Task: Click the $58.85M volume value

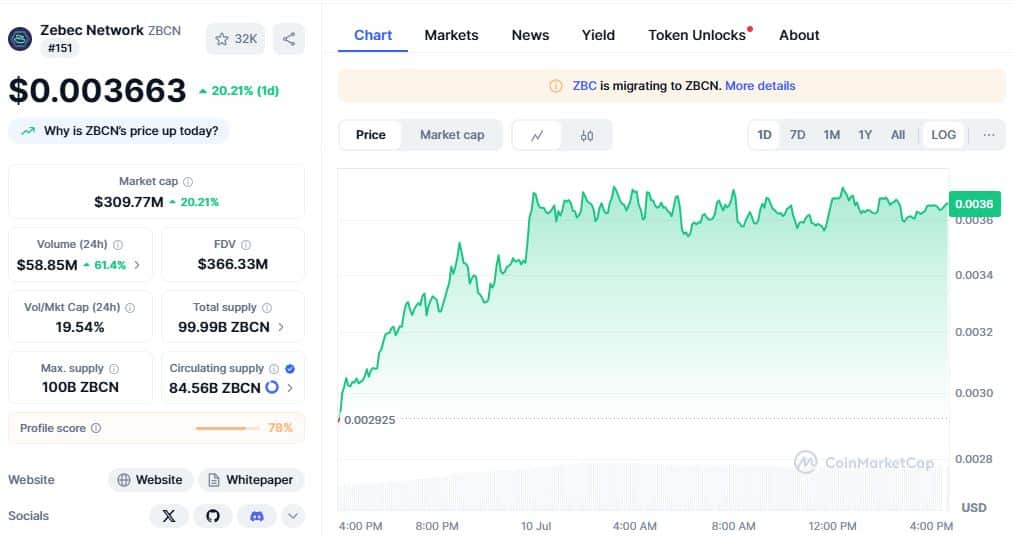Action: [47, 265]
